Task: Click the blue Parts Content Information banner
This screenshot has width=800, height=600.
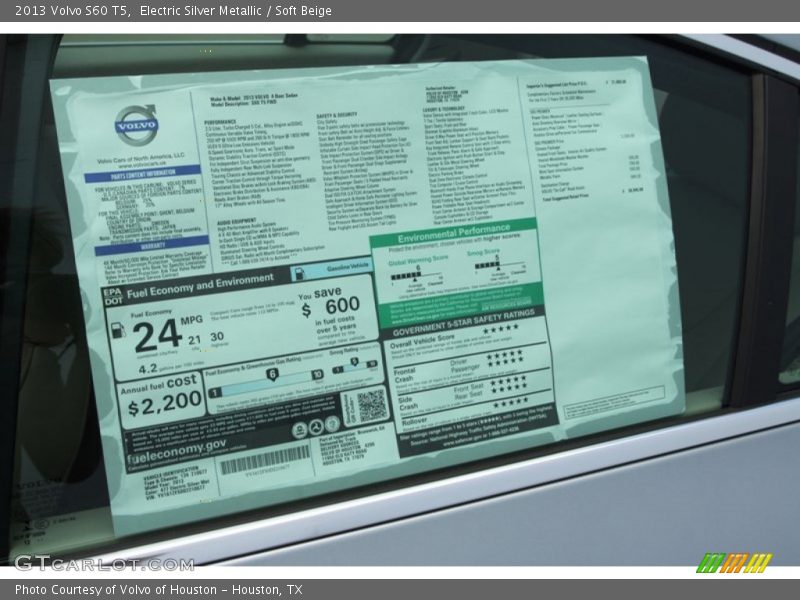Action: 142,173
